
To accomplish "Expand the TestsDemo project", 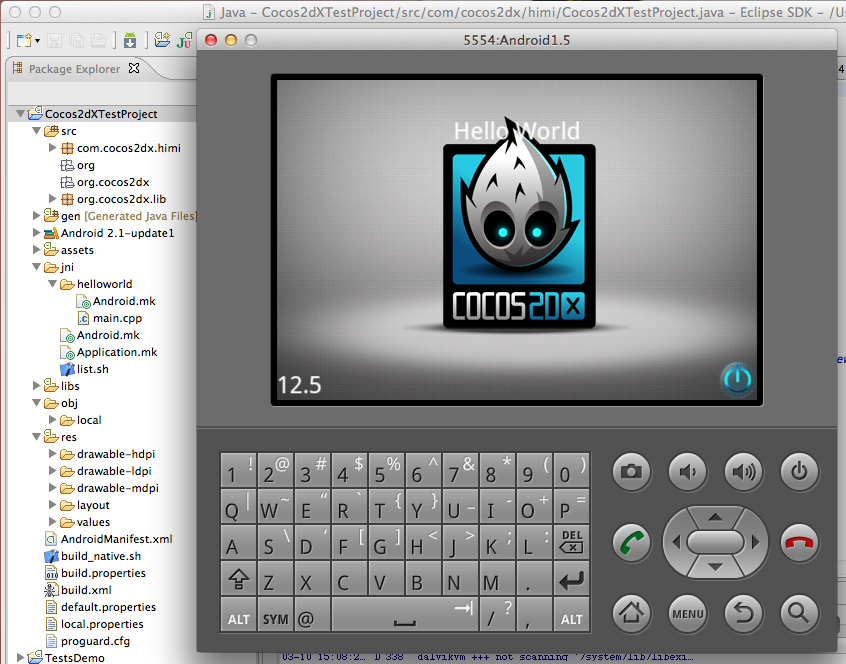I will coord(21,657).
